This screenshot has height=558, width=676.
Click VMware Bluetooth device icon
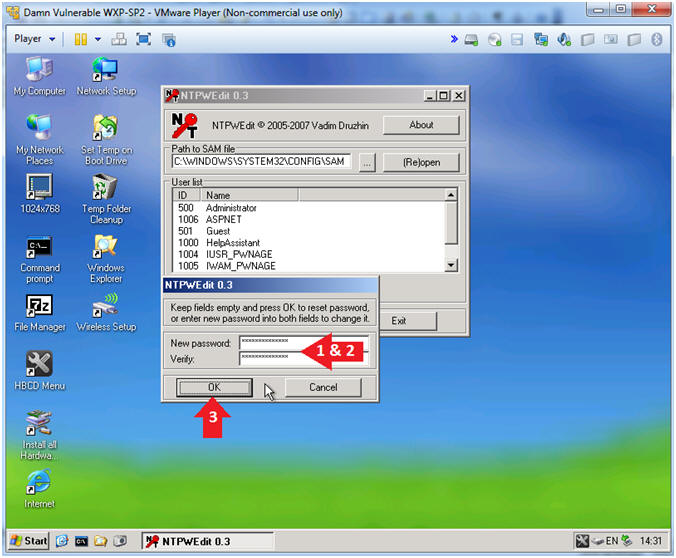point(656,40)
